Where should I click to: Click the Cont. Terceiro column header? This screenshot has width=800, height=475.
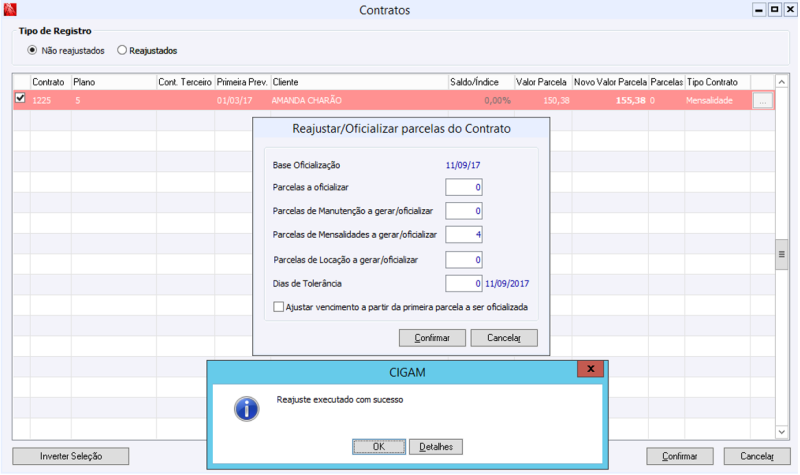pos(185,82)
